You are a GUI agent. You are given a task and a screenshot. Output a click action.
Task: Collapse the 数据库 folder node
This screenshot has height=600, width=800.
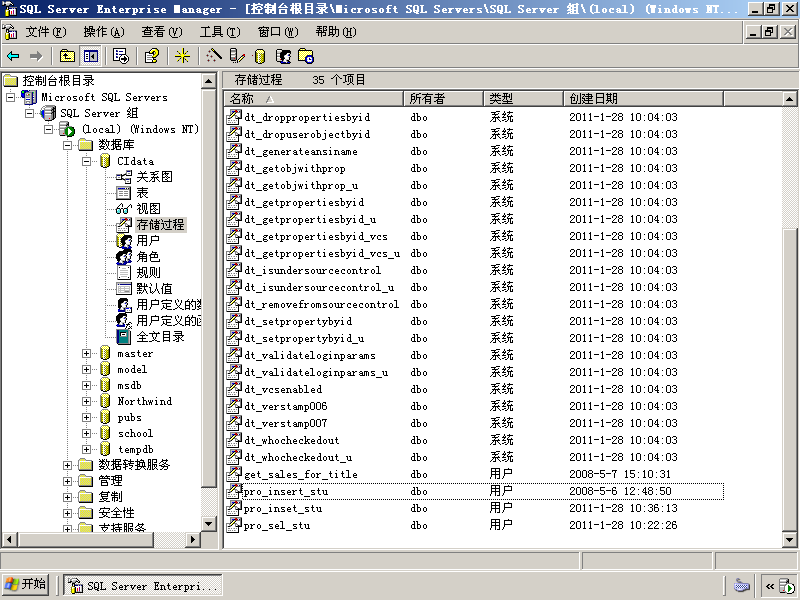[x=67, y=145]
